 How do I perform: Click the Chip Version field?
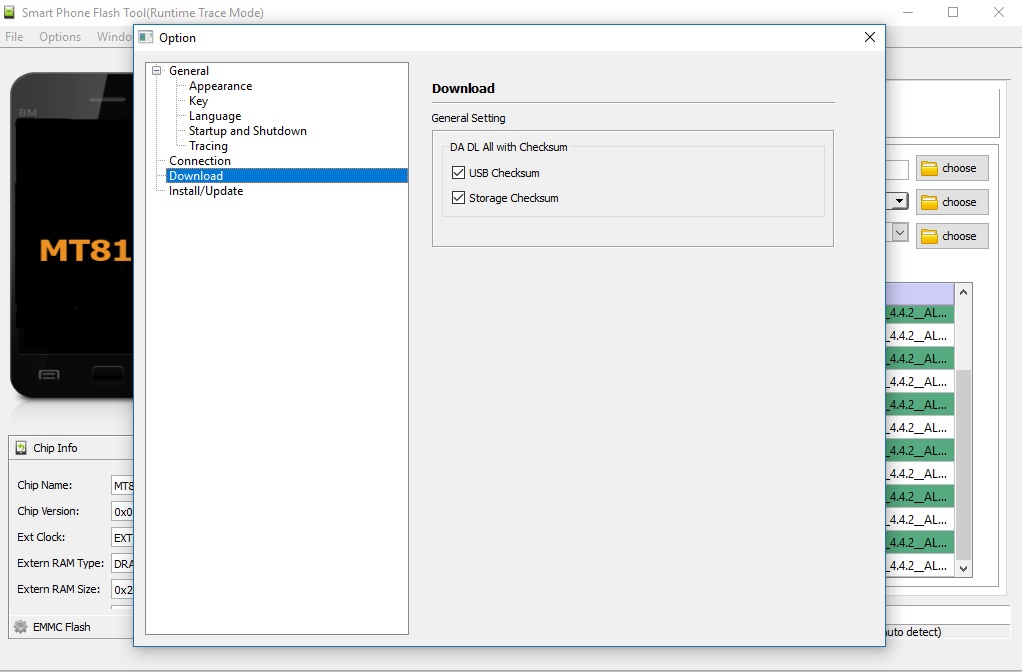click(x=122, y=512)
